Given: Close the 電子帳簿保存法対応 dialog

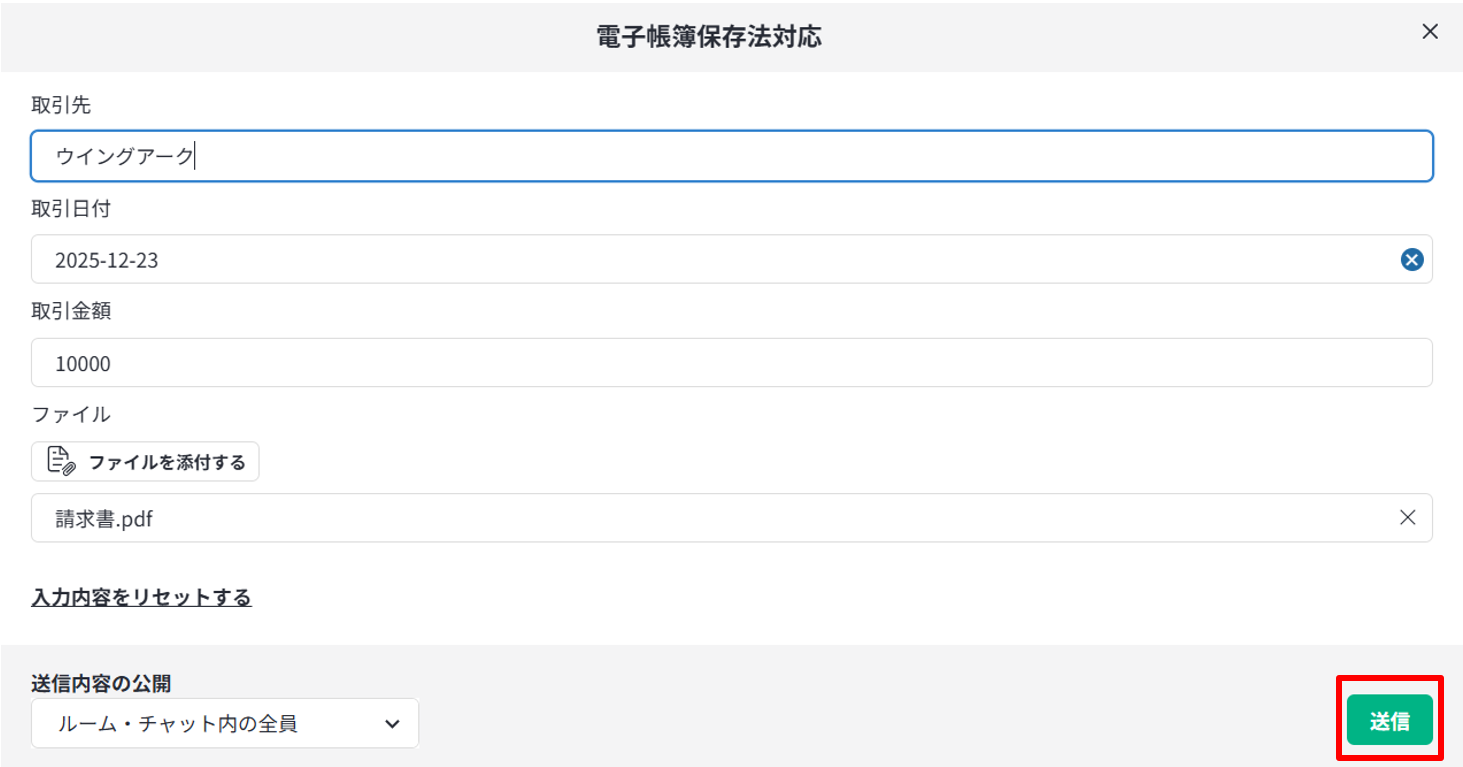Looking at the screenshot, I should point(1430,32).
